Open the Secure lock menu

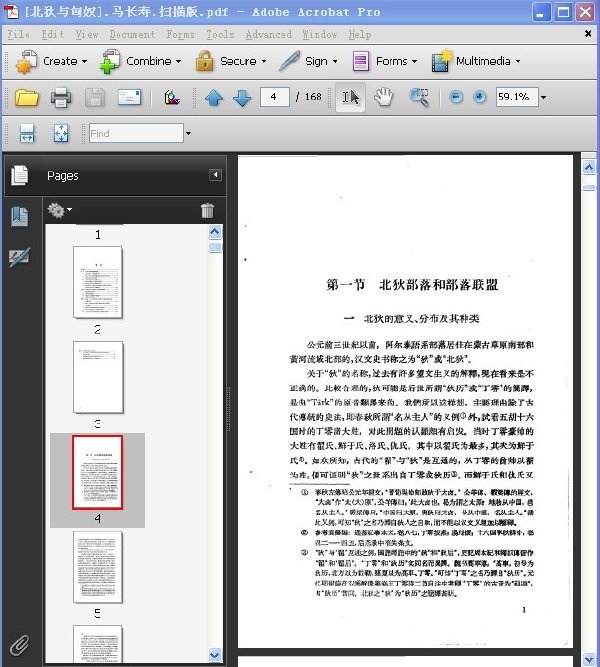click(231, 61)
